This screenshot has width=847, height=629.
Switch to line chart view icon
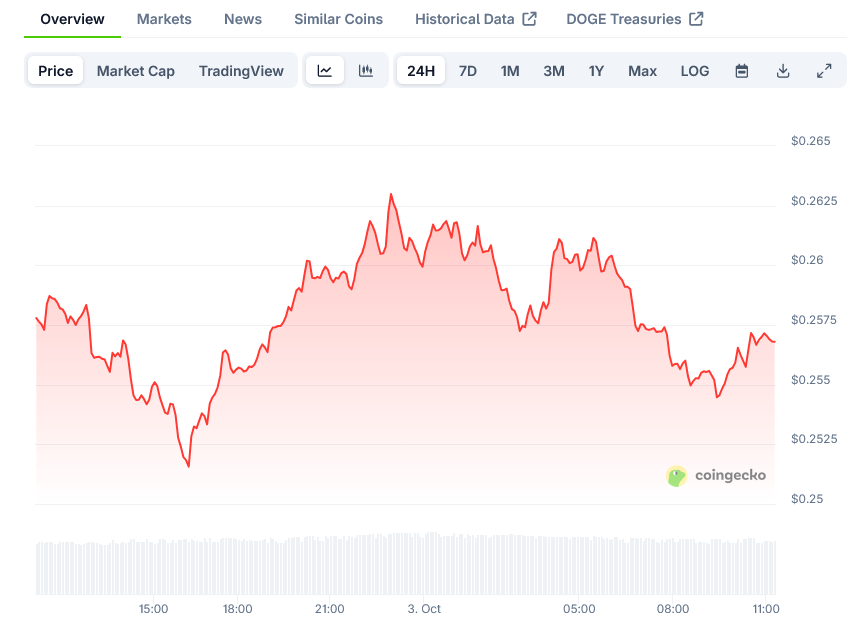point(325,71)
